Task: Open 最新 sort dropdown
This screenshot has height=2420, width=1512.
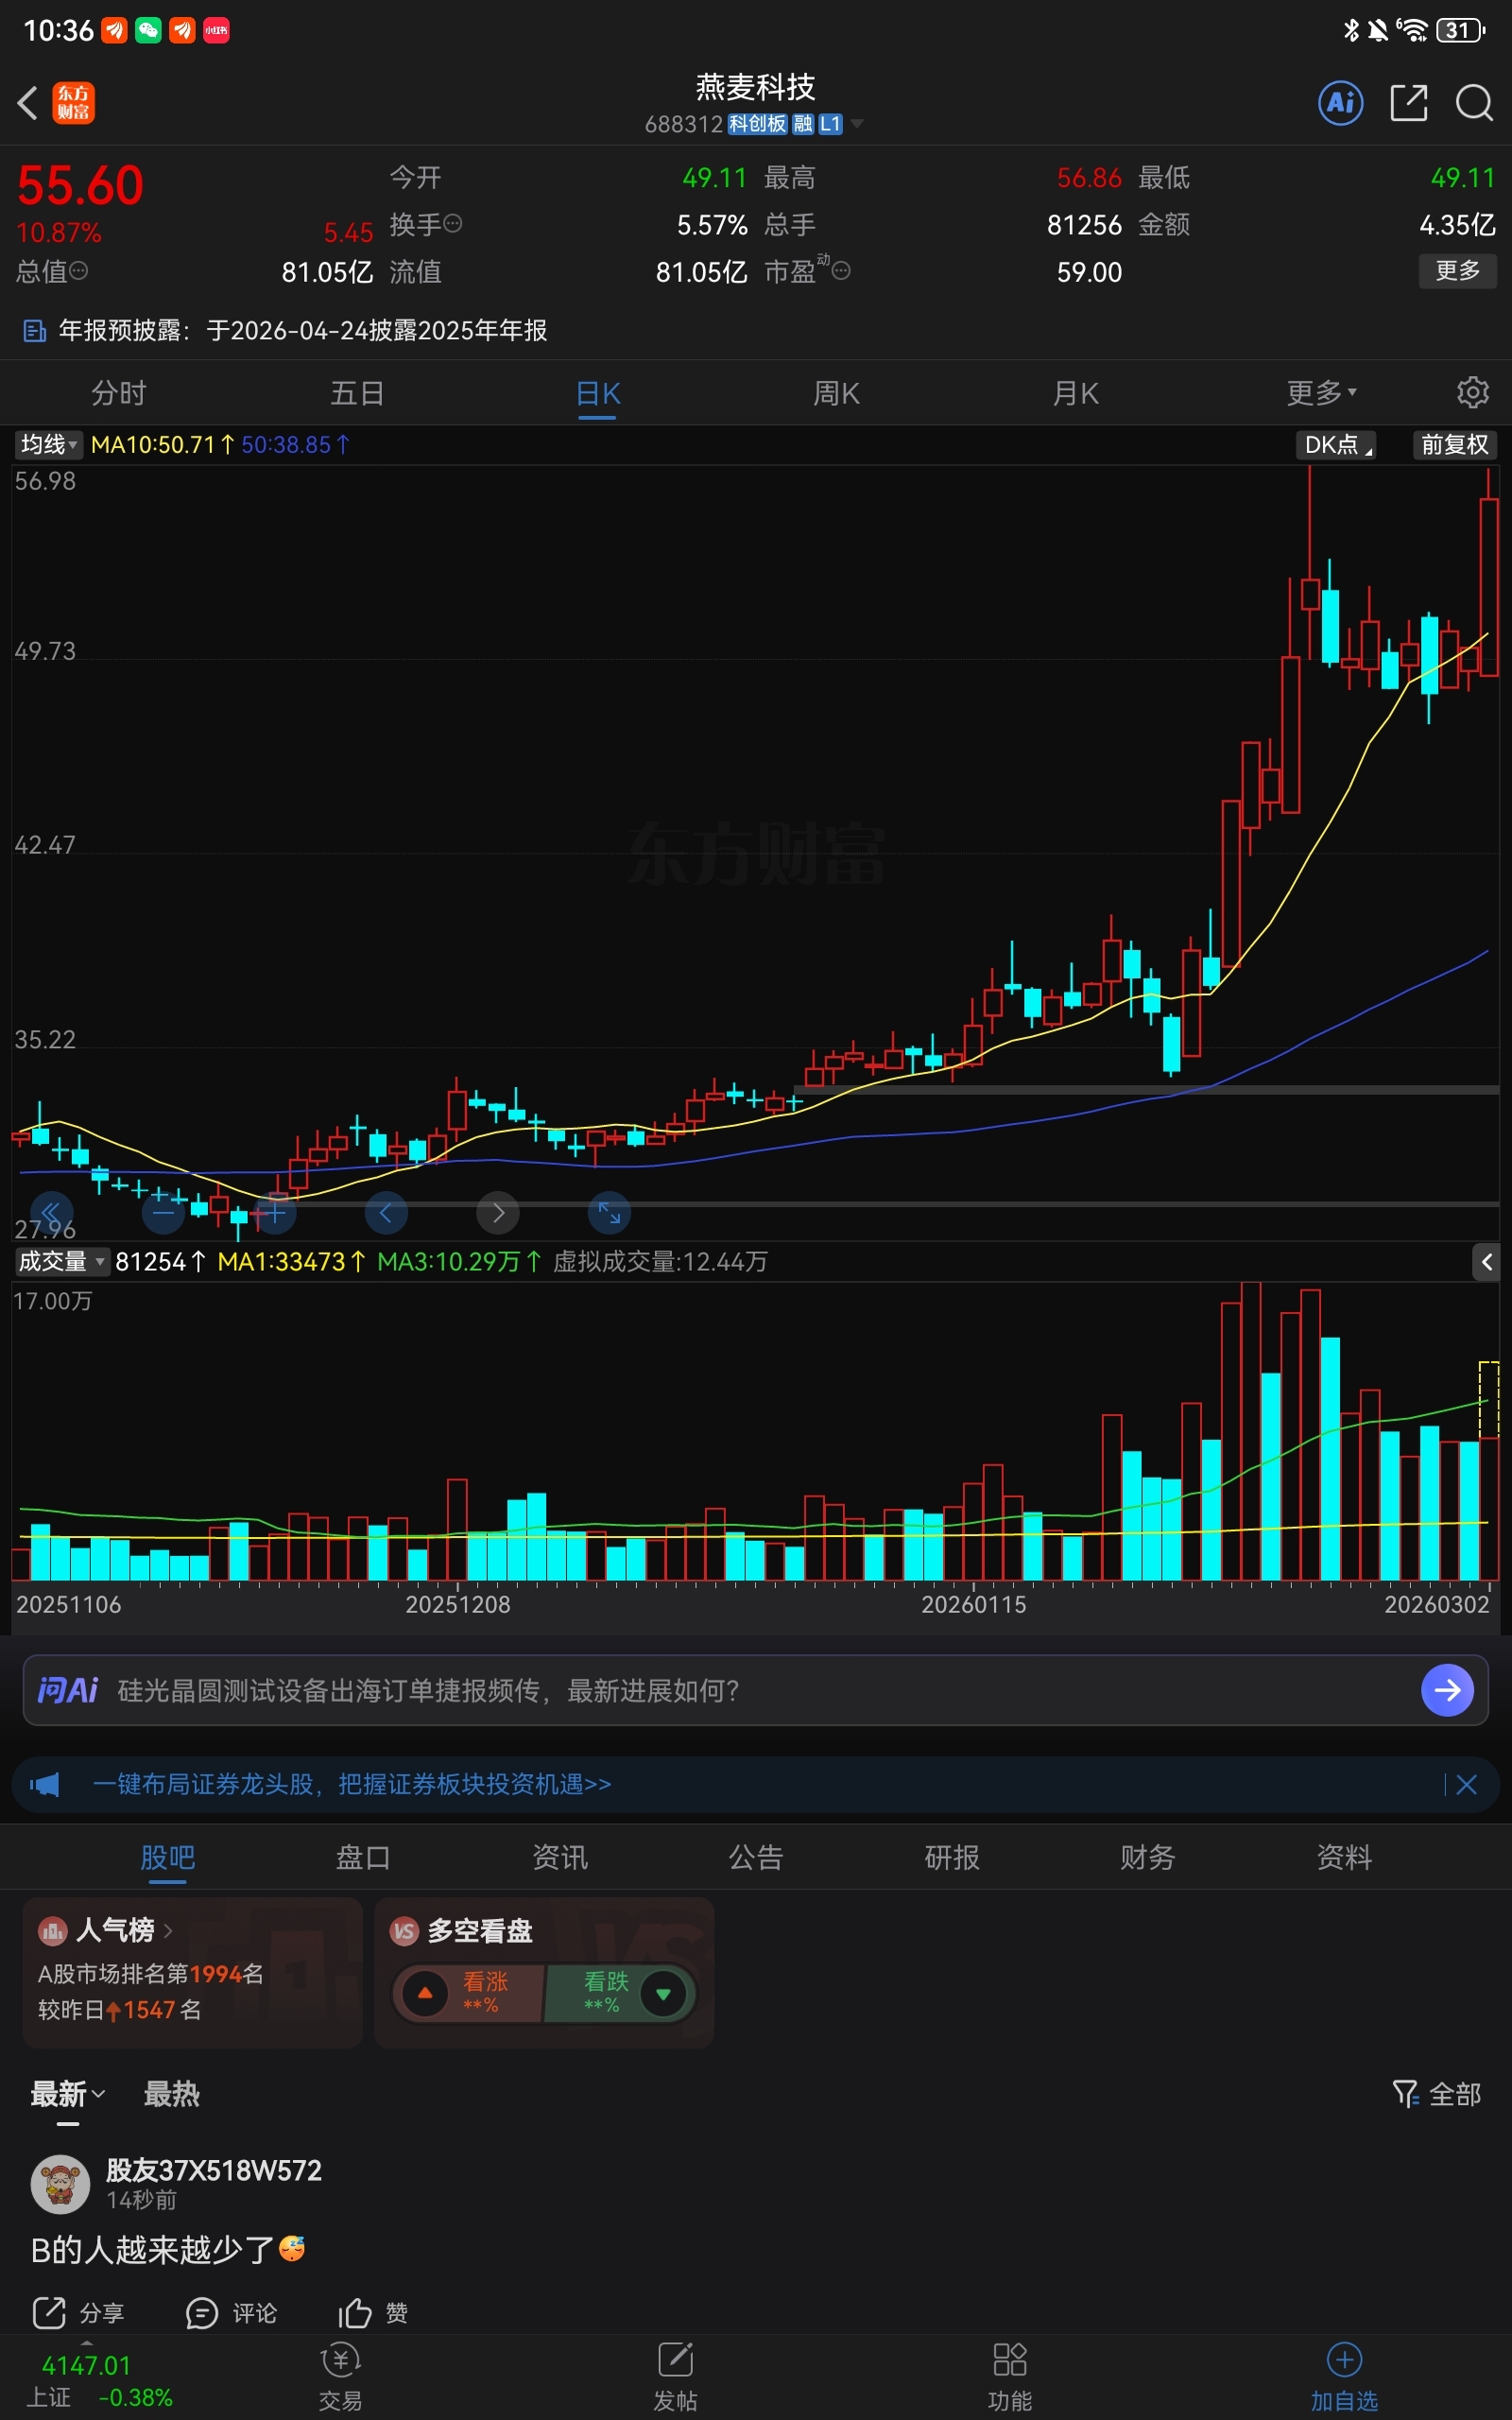Action: 67,2093
